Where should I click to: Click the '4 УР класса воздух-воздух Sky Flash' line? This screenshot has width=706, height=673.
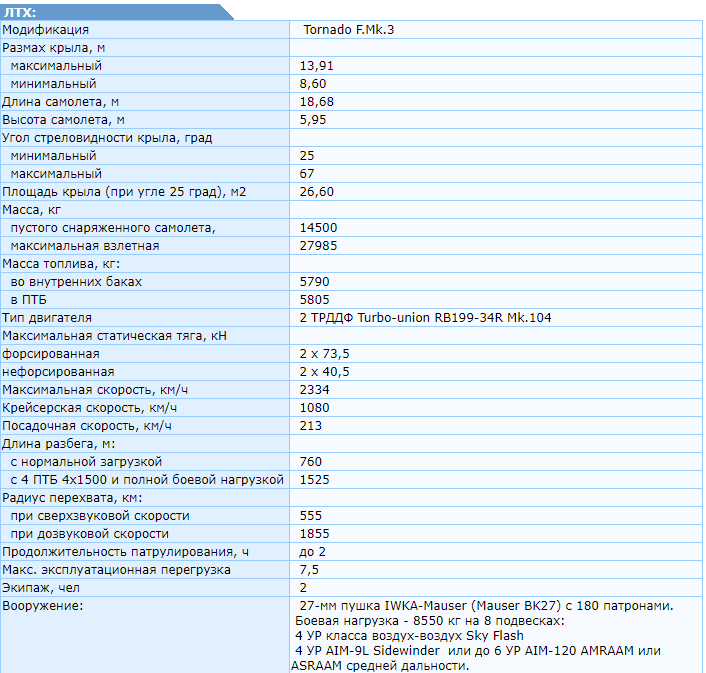(x=409, y=636)
